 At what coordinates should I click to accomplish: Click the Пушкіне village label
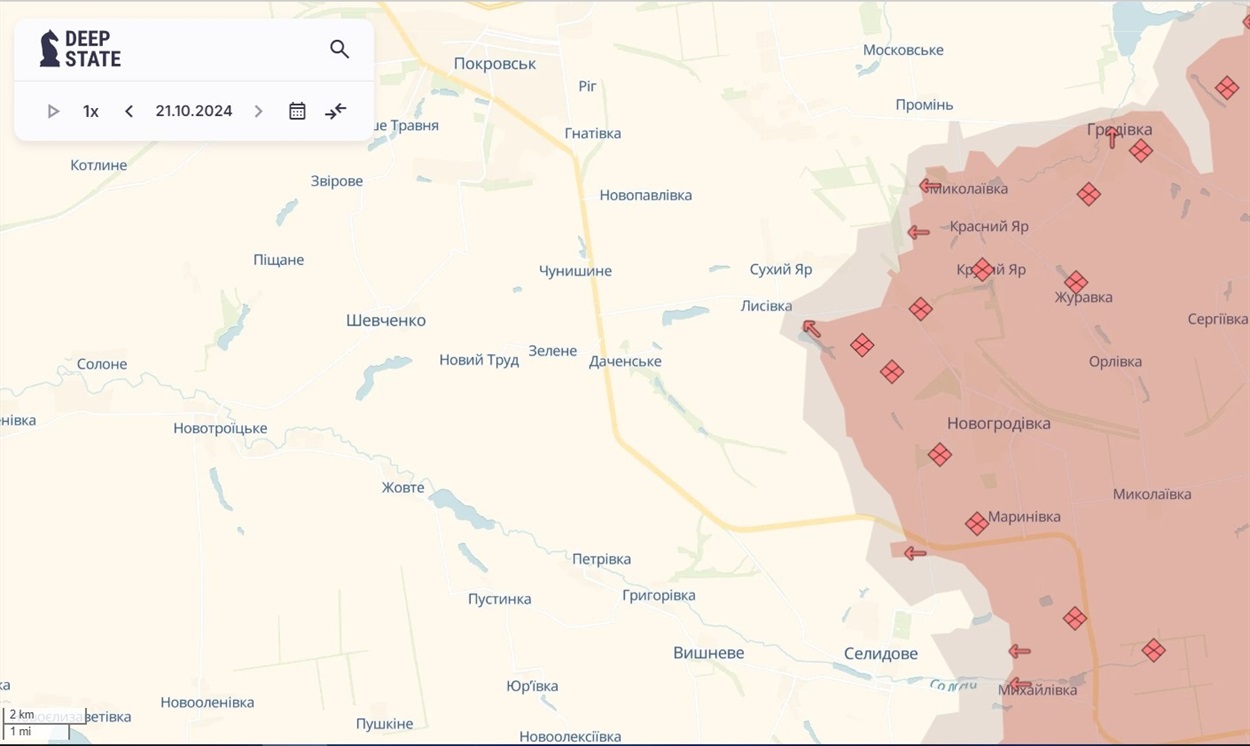pos(384,724)
